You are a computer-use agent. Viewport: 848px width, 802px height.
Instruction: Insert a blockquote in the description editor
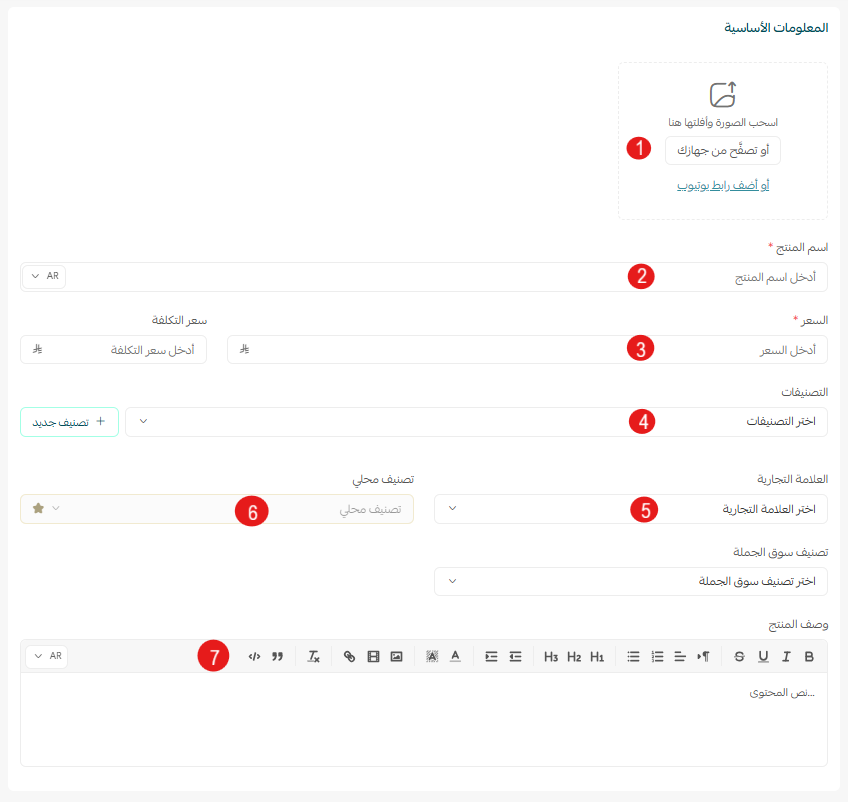[x=278, y=657]
